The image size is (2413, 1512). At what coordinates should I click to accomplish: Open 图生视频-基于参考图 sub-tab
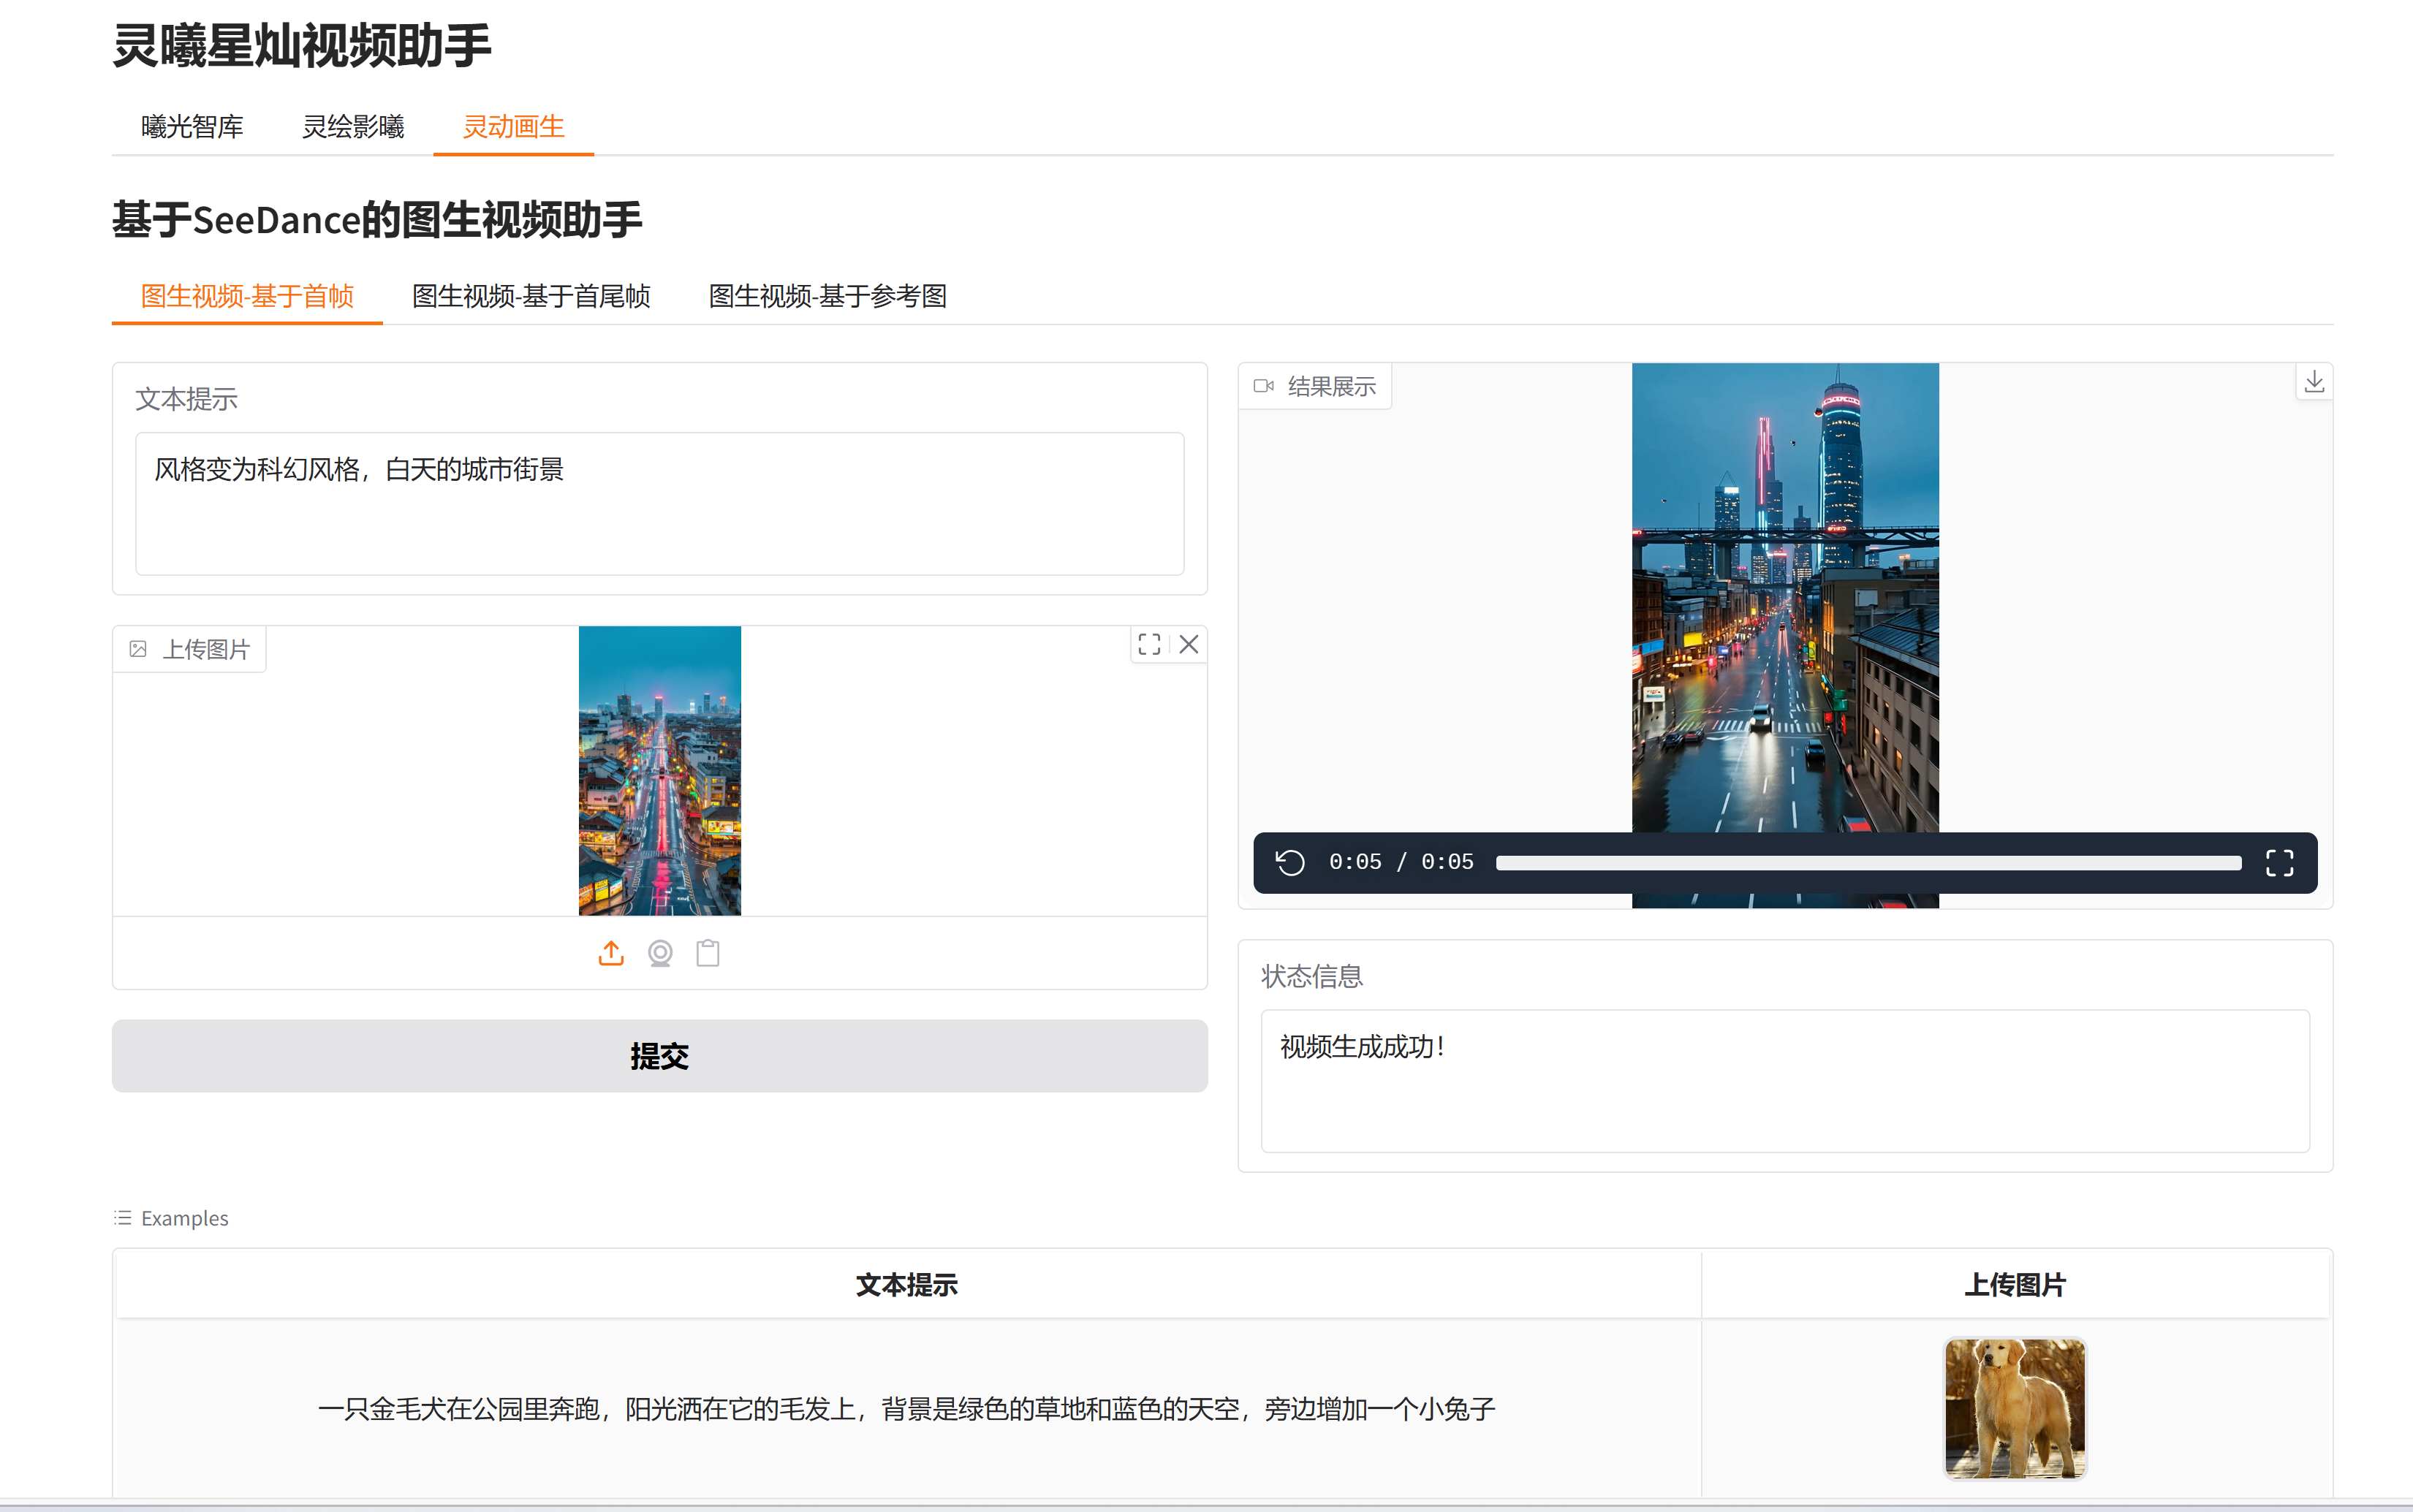pyautogui.click(x=827, y=296)
